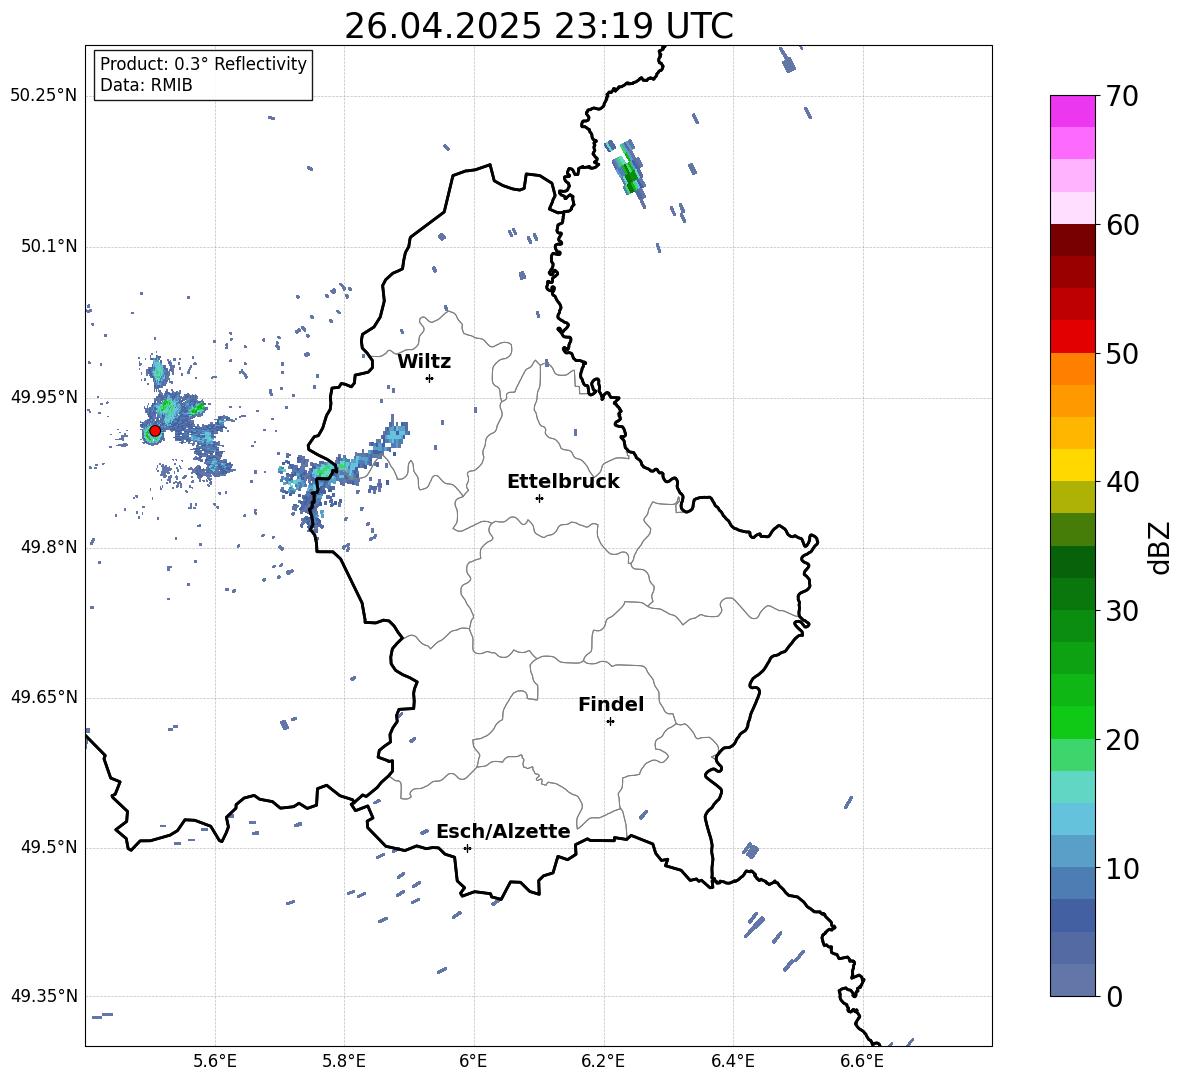Viewport: 1184px width, 1081px height.
Task: Click the 50.25°N latitude label
Action: tap(44, 96)
